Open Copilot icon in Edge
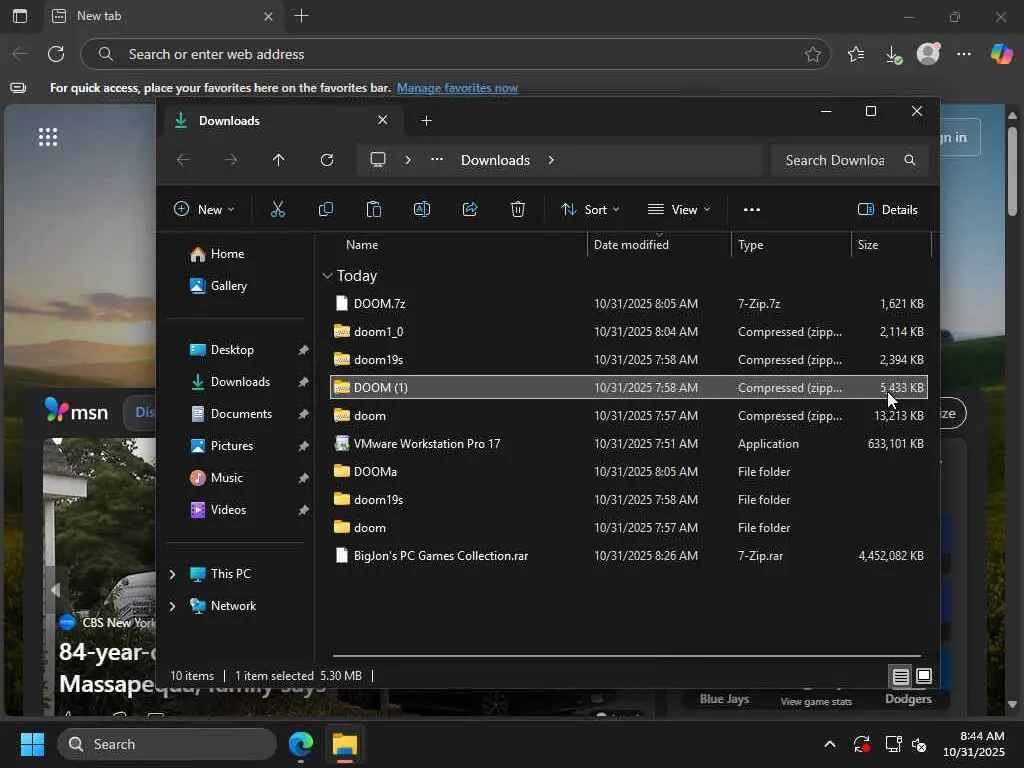1024x768 pixels. click(1001, 54)
